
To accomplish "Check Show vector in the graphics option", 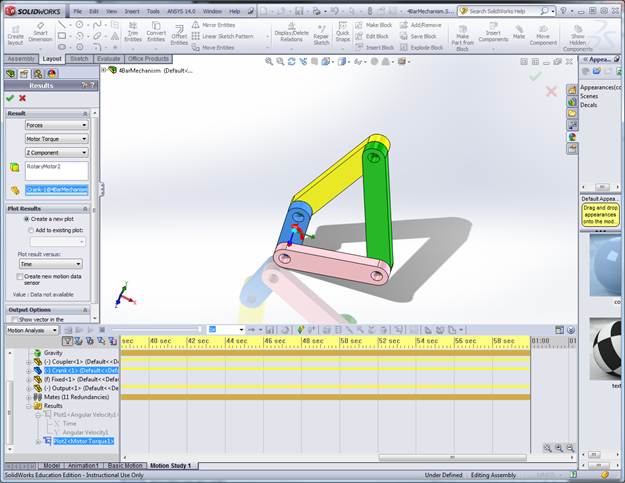I will point(15,319).
